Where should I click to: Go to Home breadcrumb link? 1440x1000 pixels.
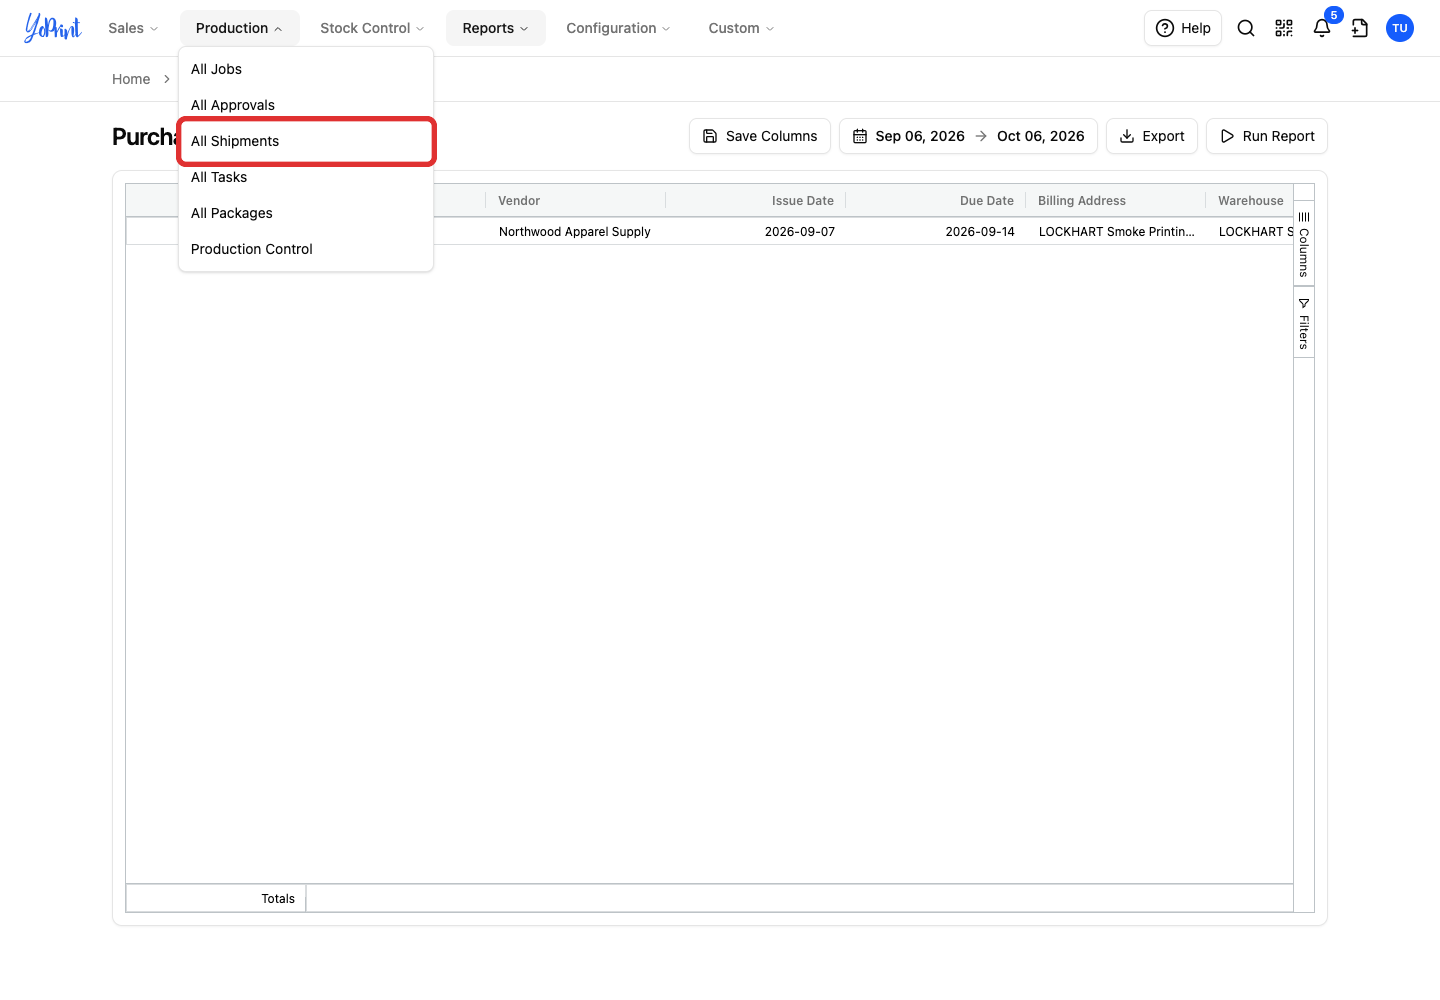click(131, 79)
